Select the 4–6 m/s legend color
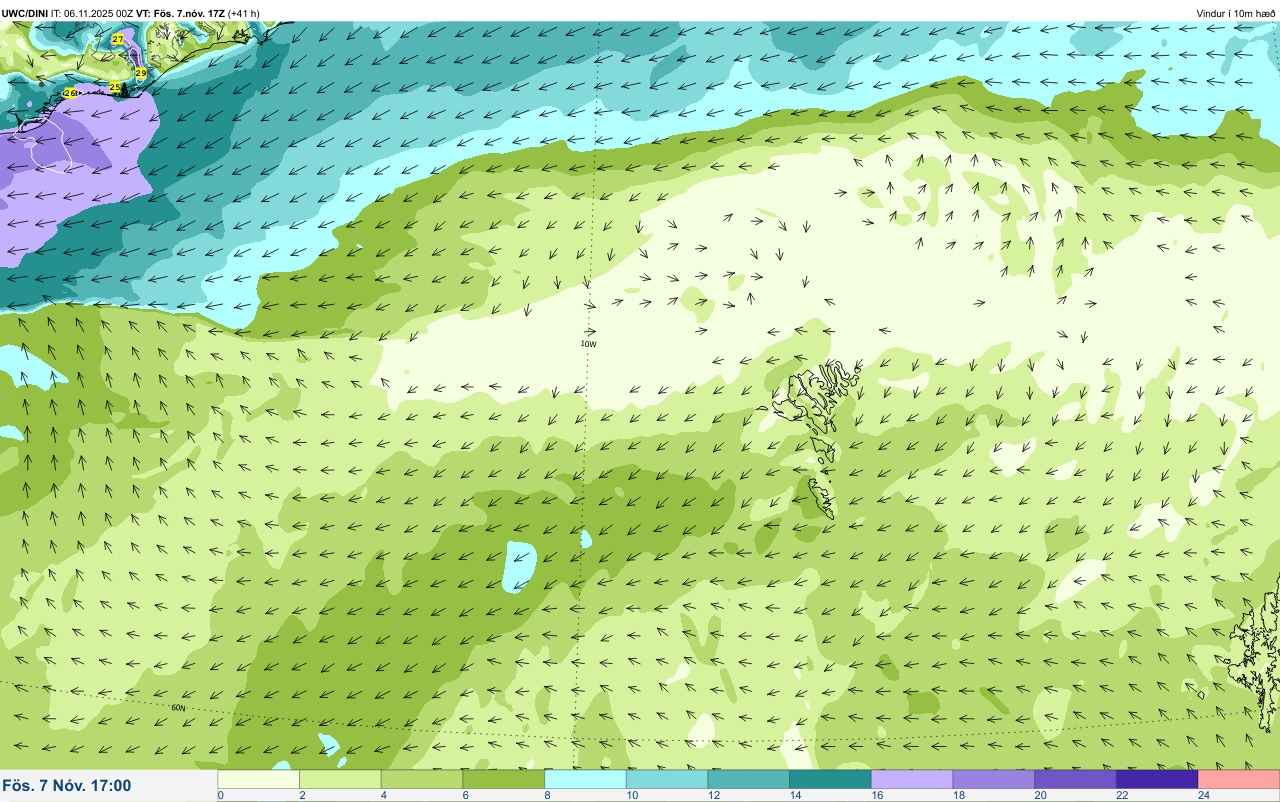 click(x=422, y=779)
